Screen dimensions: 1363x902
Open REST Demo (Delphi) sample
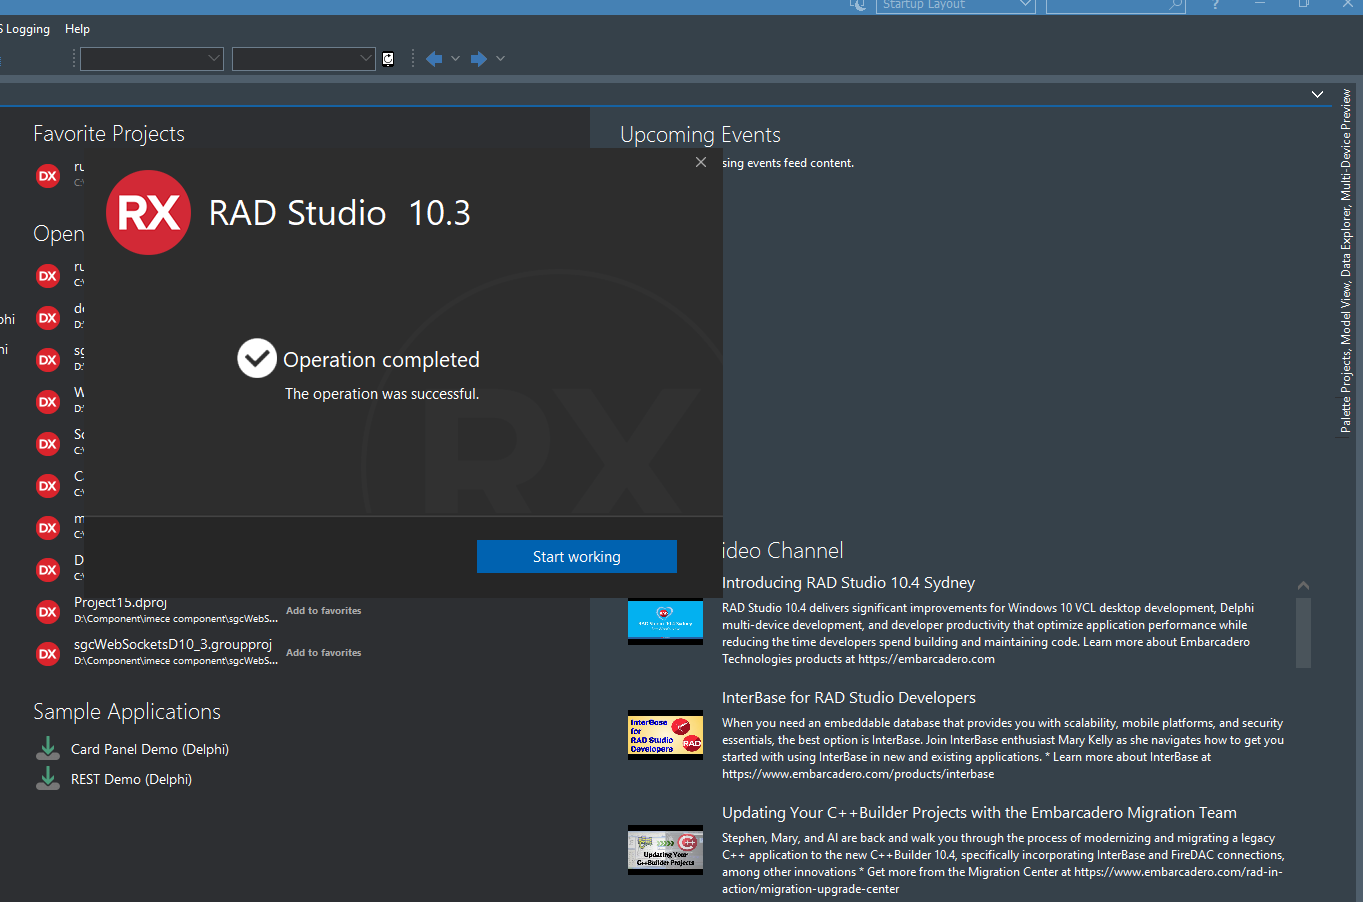(x=131, y=779)
